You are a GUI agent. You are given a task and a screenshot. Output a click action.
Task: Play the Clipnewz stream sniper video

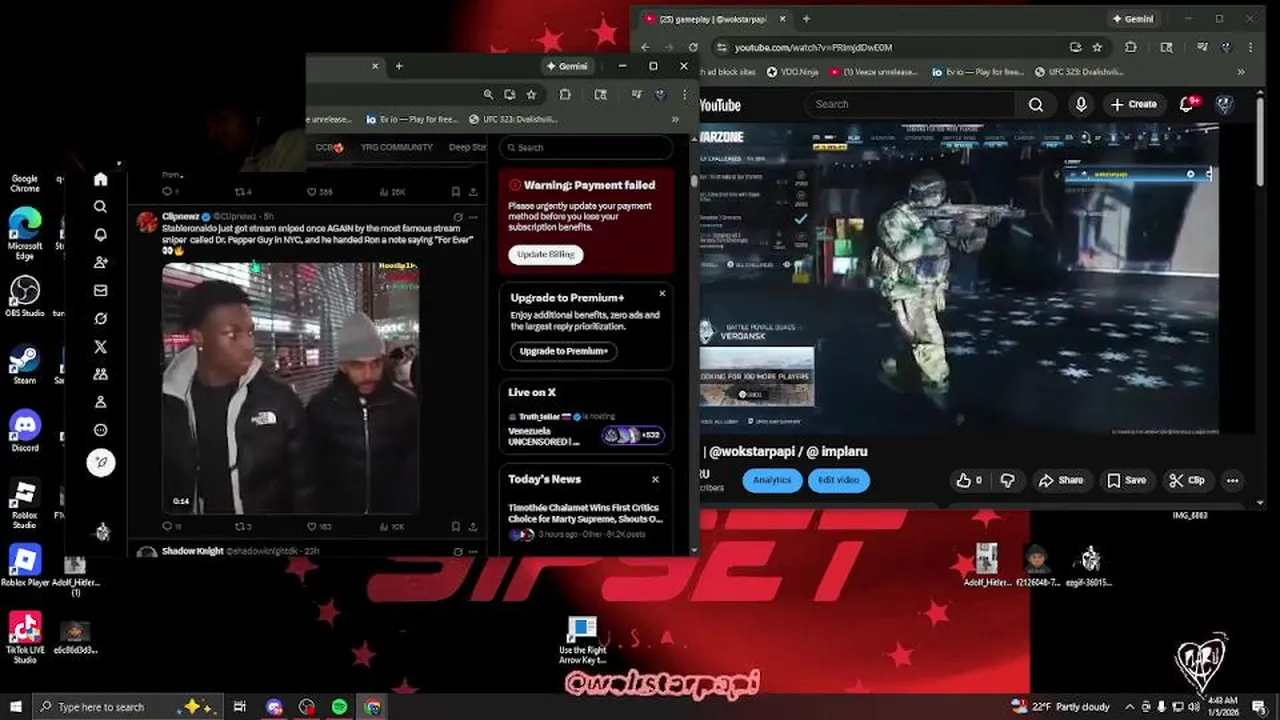pyautogui.click(x=290, y=388)
